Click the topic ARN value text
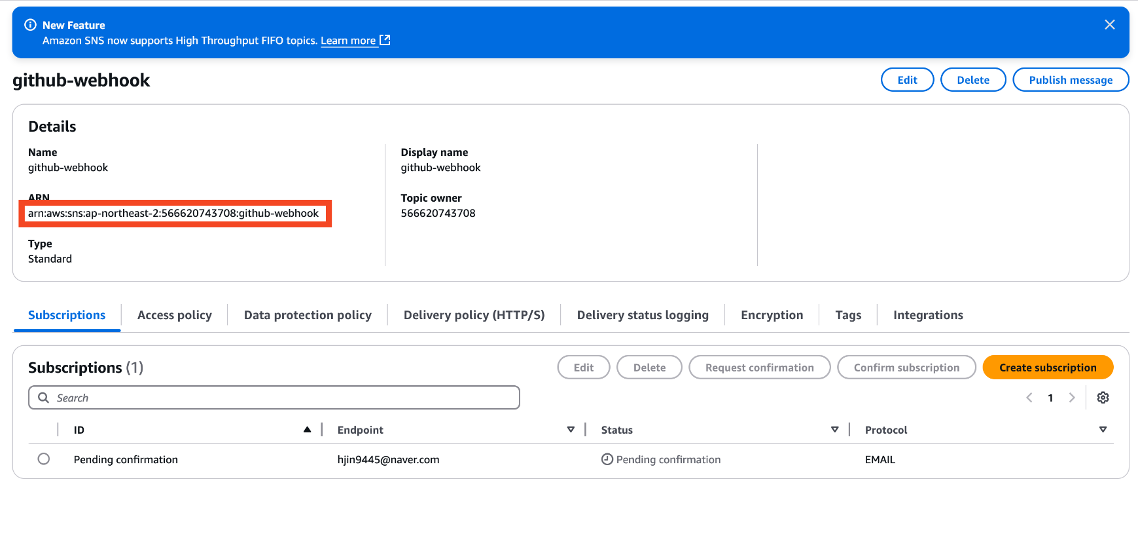The image size is (1138, 548). [x=173, y=214]
